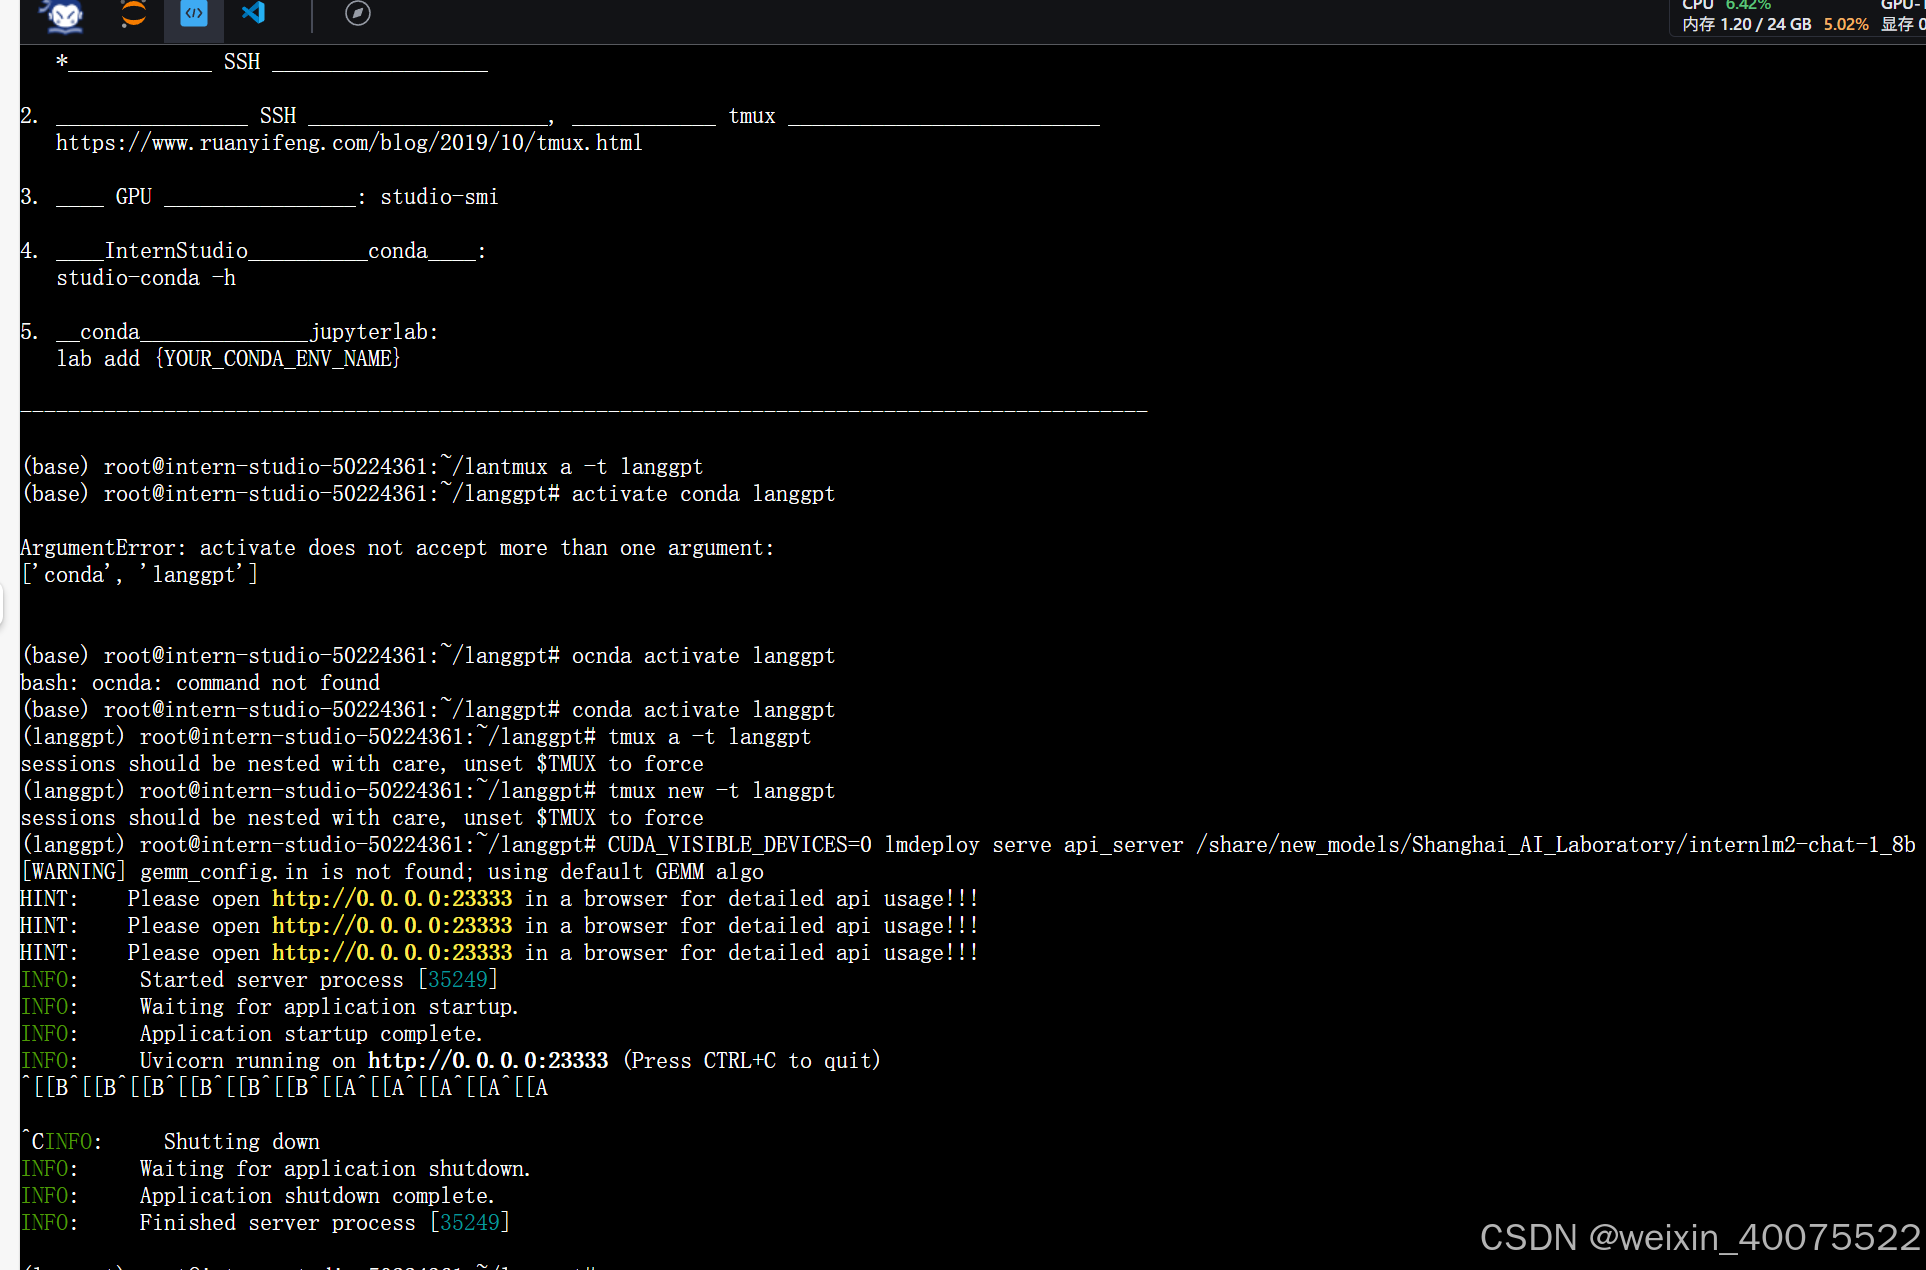
Task: Click process ID 35249 in Started server line
Action: tap(458, 980)
